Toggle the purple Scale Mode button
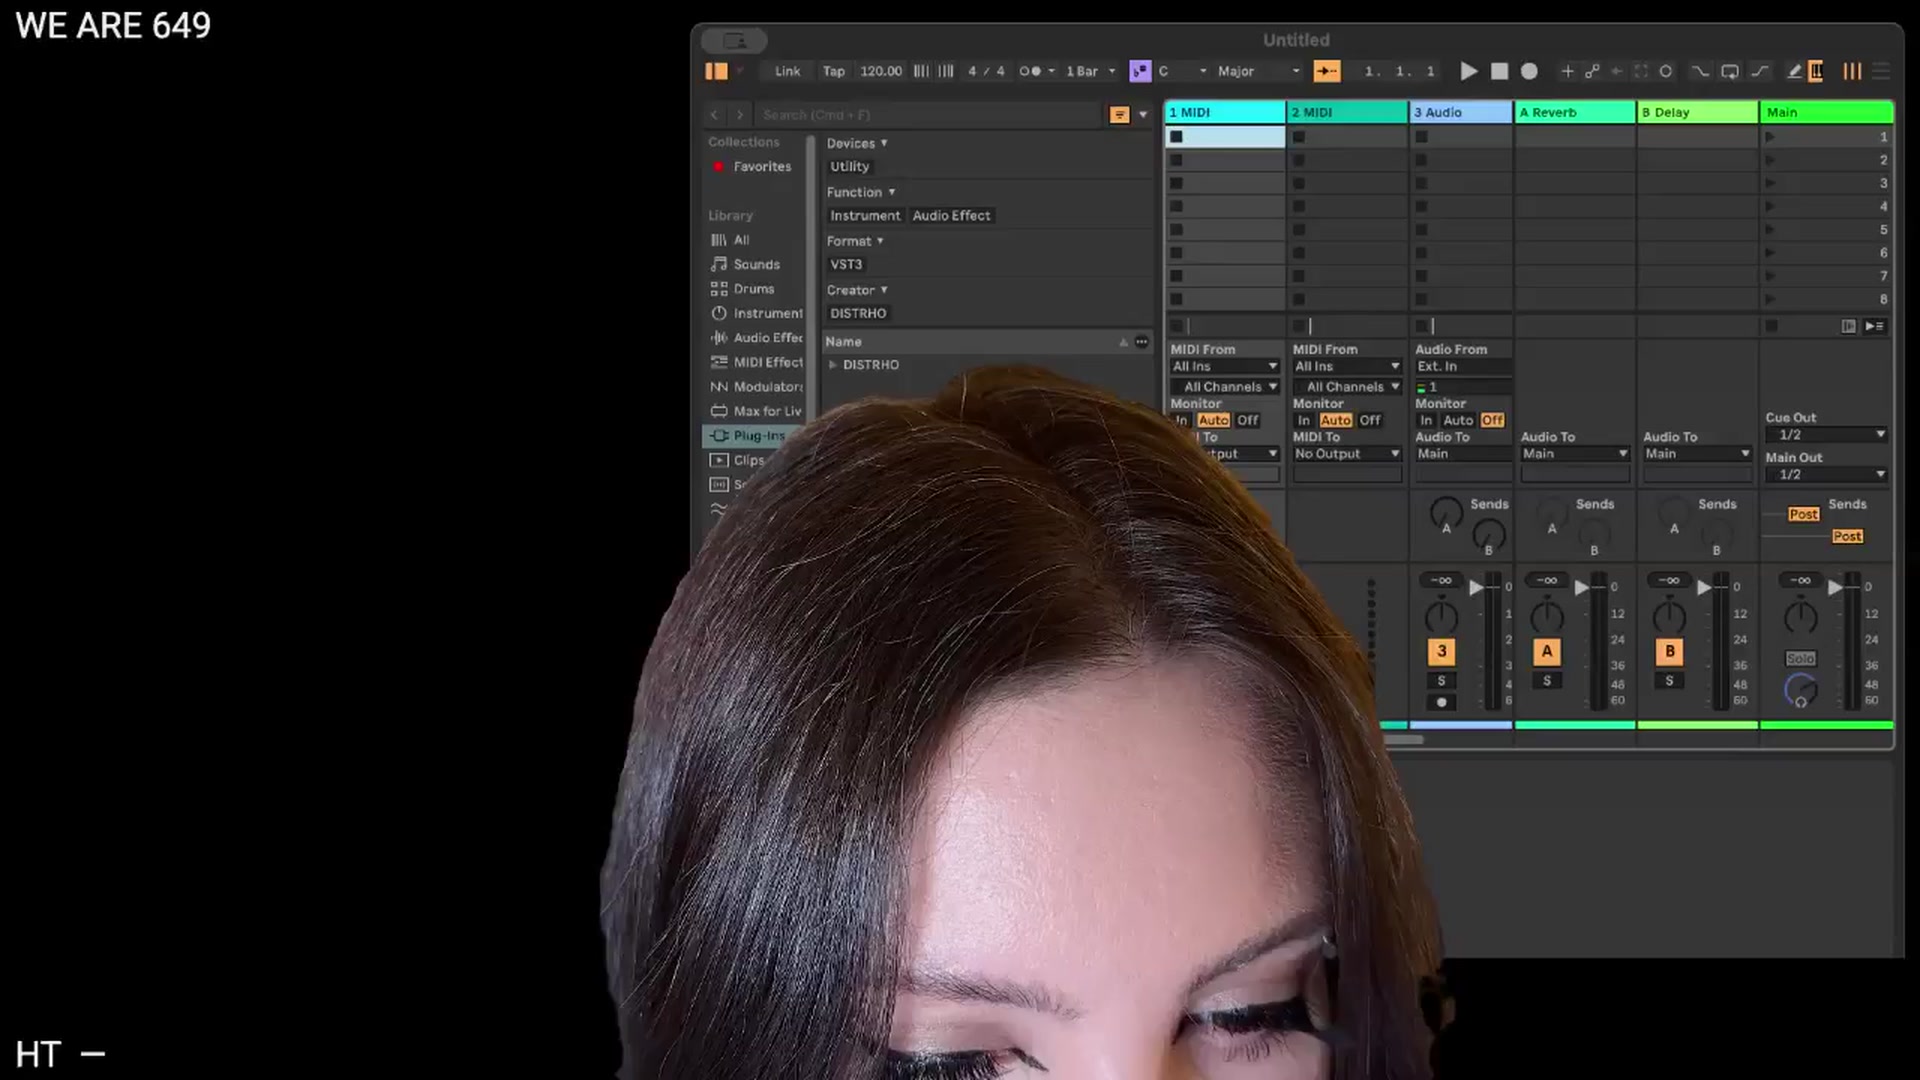Screen dimensions: 1920x1080 [1140, 71]
